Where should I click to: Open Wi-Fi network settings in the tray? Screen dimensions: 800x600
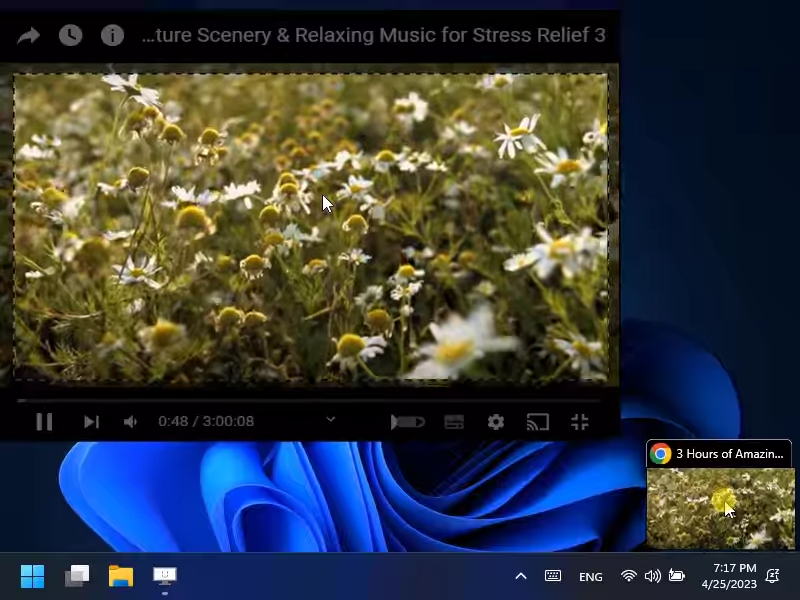[629, 576]
